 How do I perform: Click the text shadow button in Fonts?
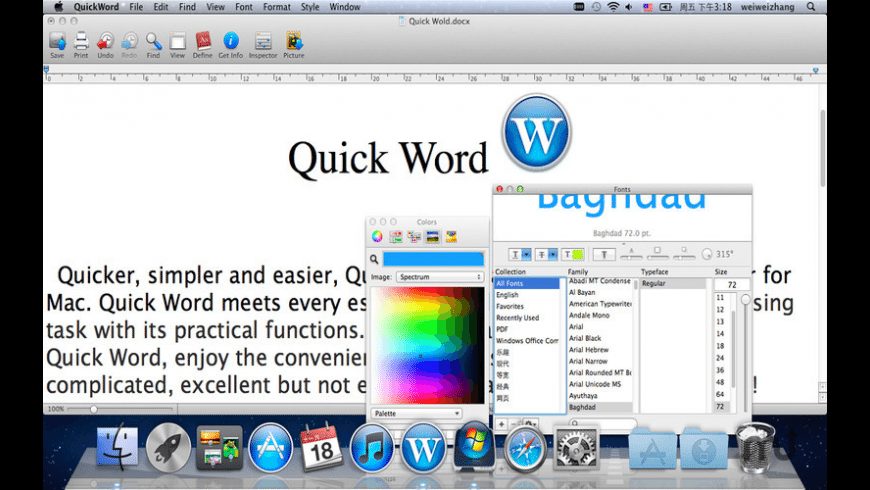pyautogui.click(x=604, y=254)
